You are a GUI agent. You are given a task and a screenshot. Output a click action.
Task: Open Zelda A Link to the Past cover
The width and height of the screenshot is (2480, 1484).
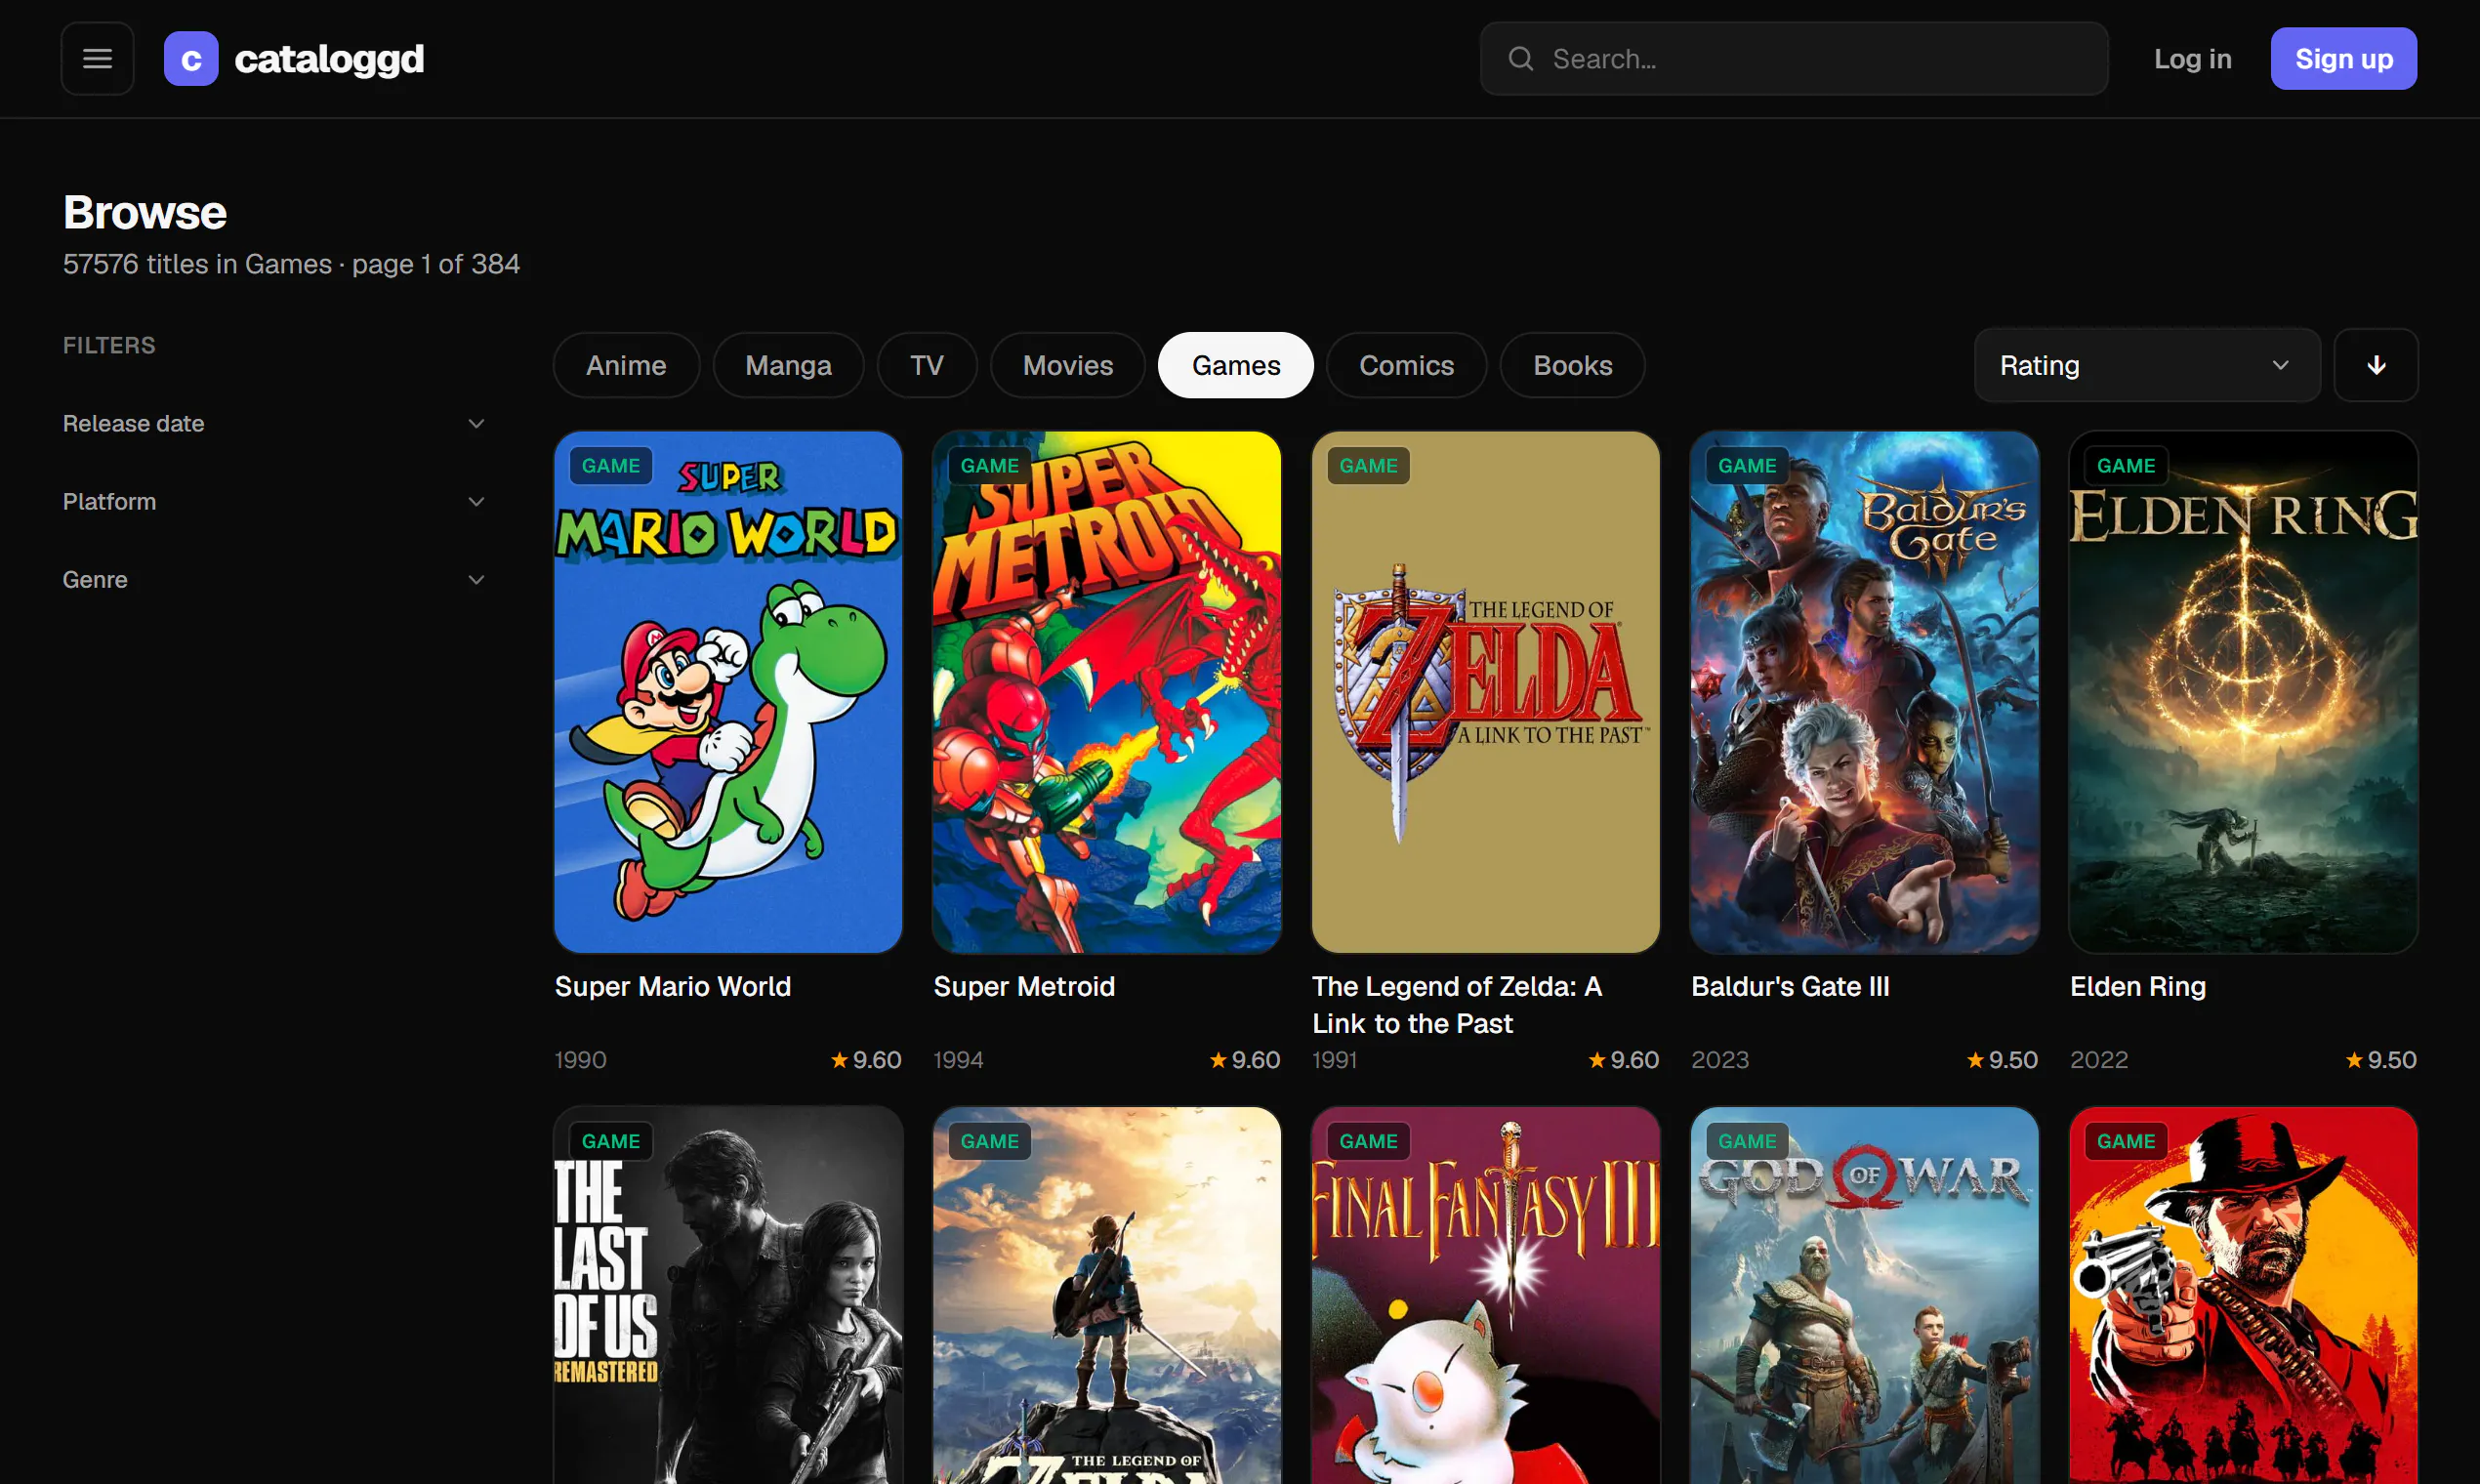(x=1485, y=692)
